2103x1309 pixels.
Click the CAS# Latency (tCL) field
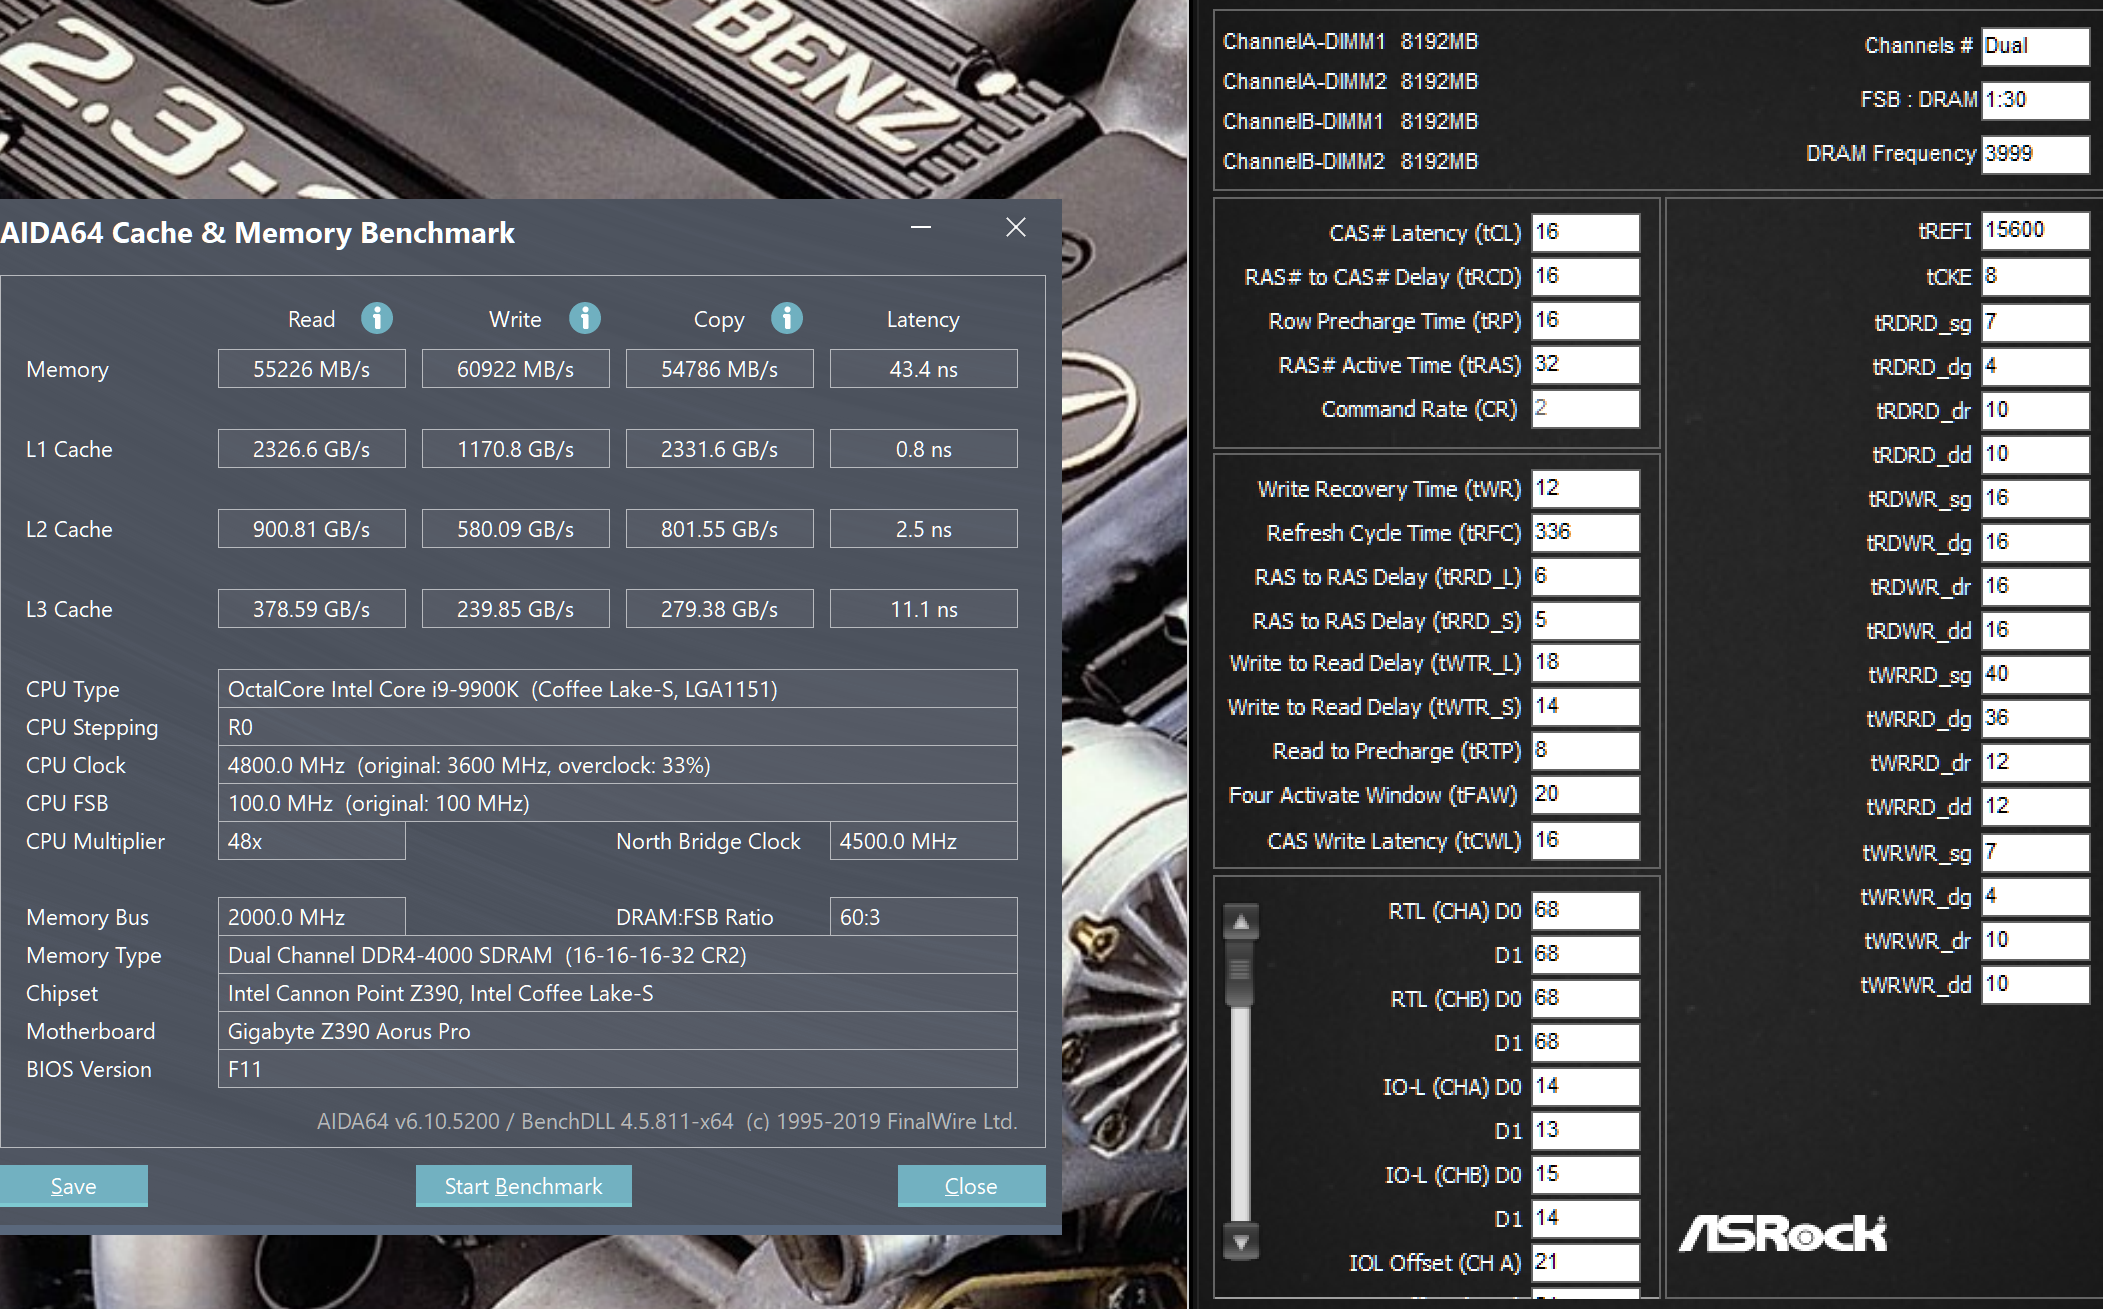1585,233
